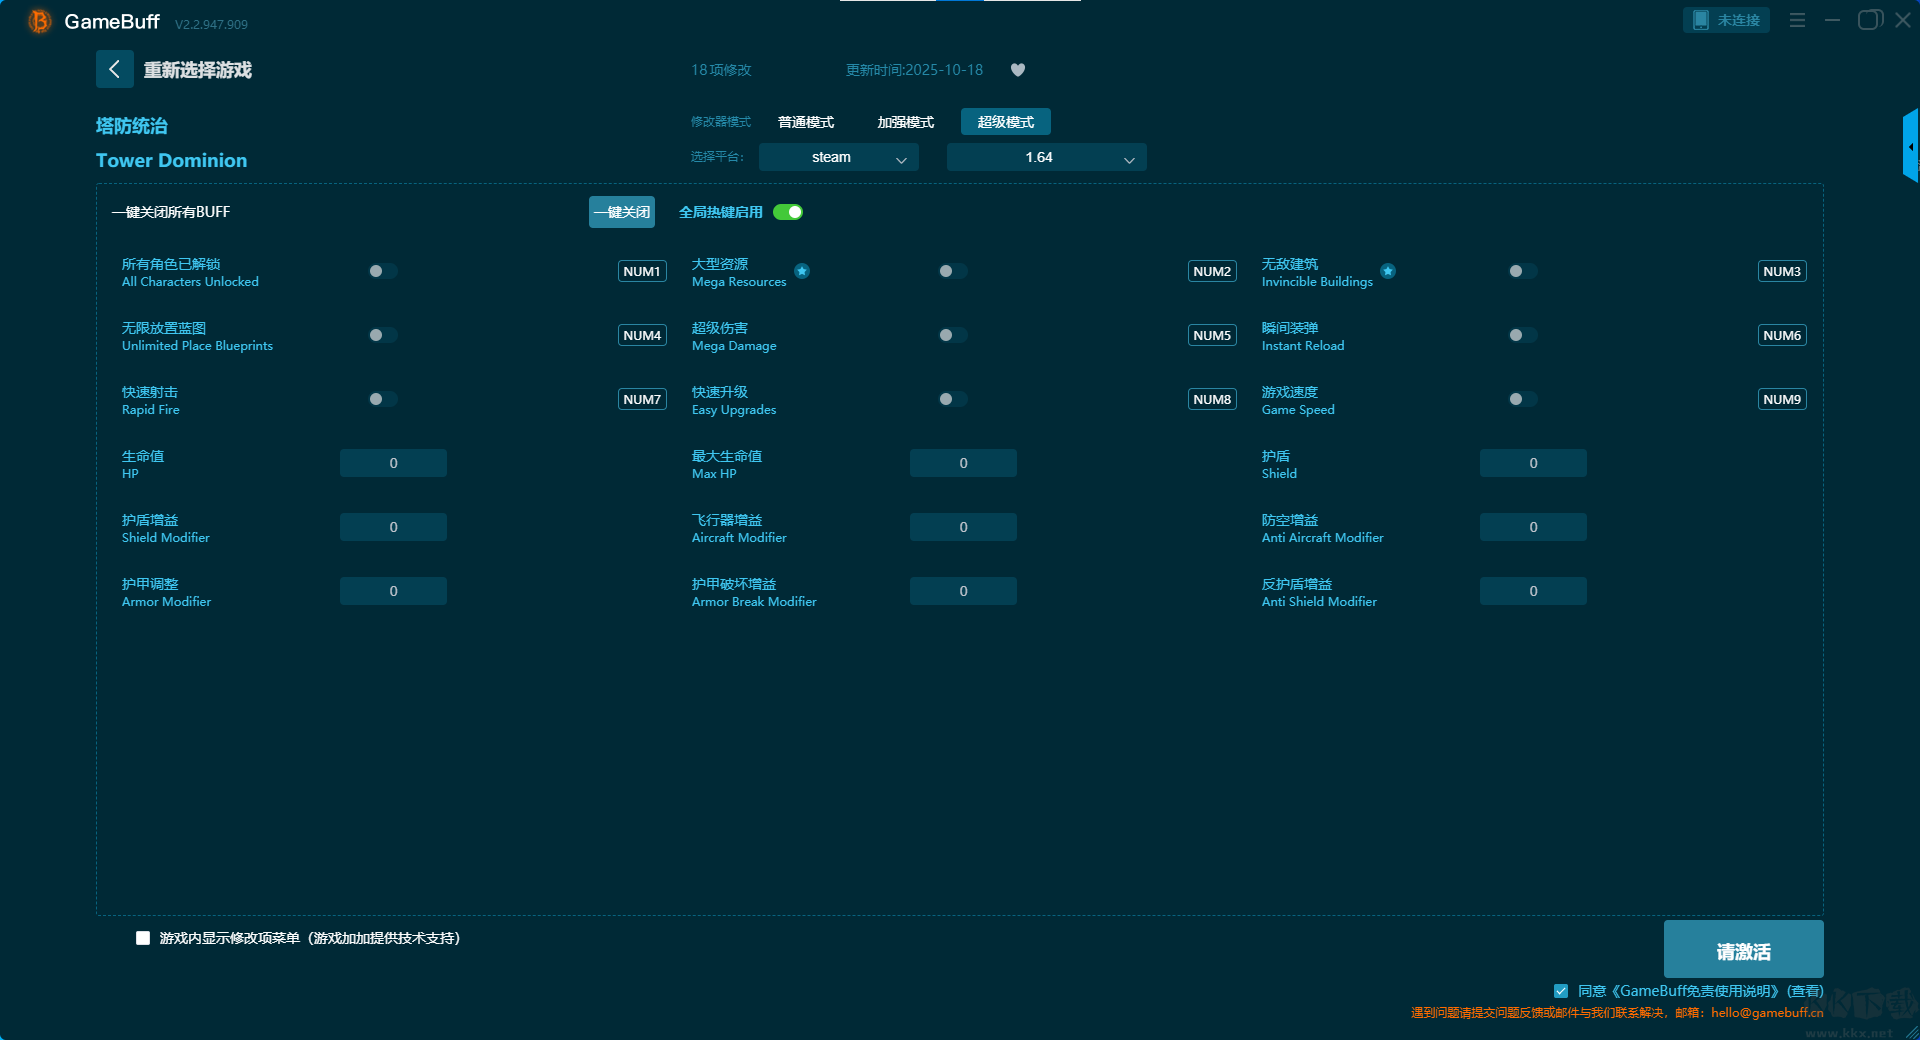This screenshot has height=1040, width=1920.
Task: Click the back arrow to reselect game
Action: point(114,69)
